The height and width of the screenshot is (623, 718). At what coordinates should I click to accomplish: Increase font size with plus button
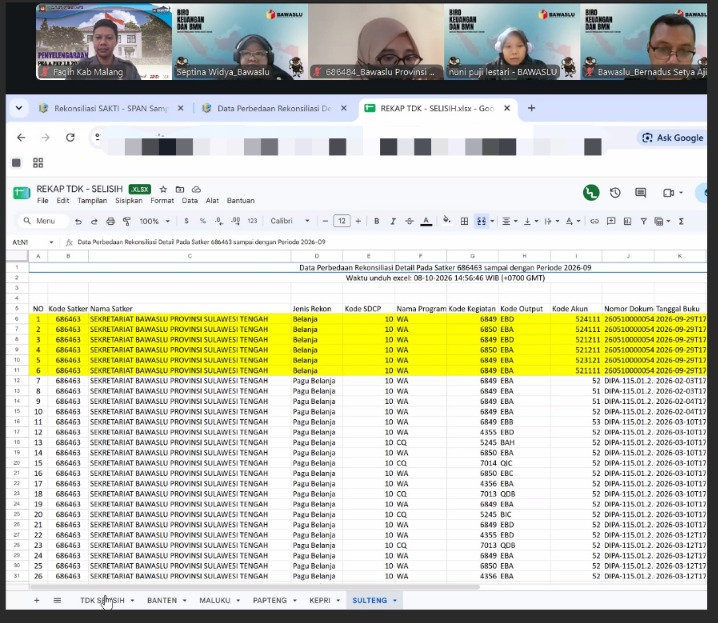(358, 221)
